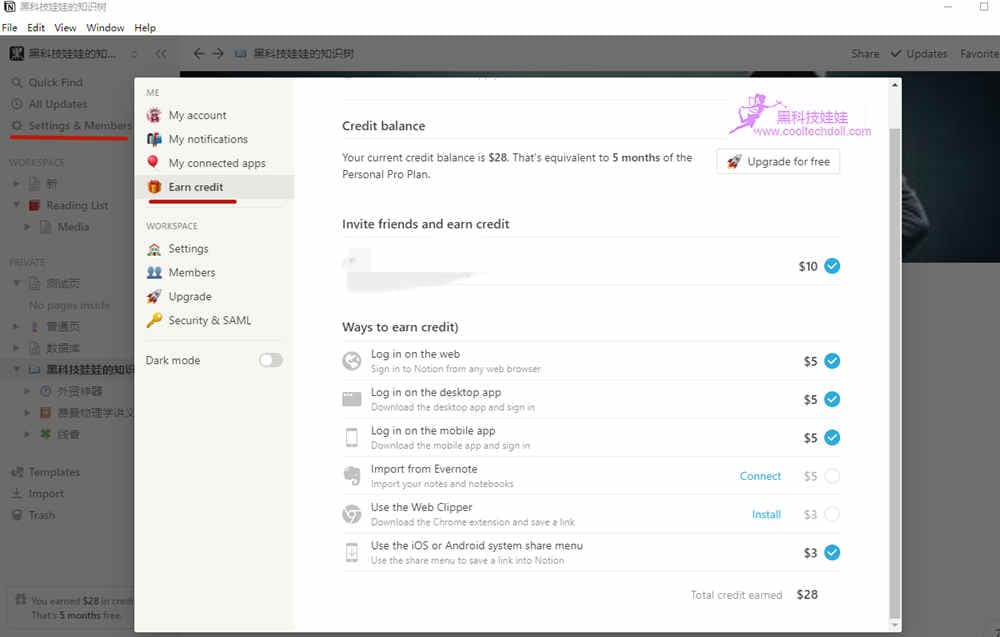
Task: Click Install link for Web Clipper
Action: (x=766, y=515)
